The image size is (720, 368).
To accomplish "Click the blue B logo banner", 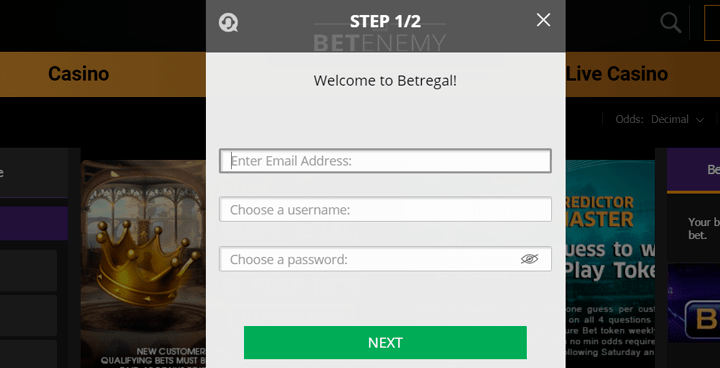I will point(693,303).
